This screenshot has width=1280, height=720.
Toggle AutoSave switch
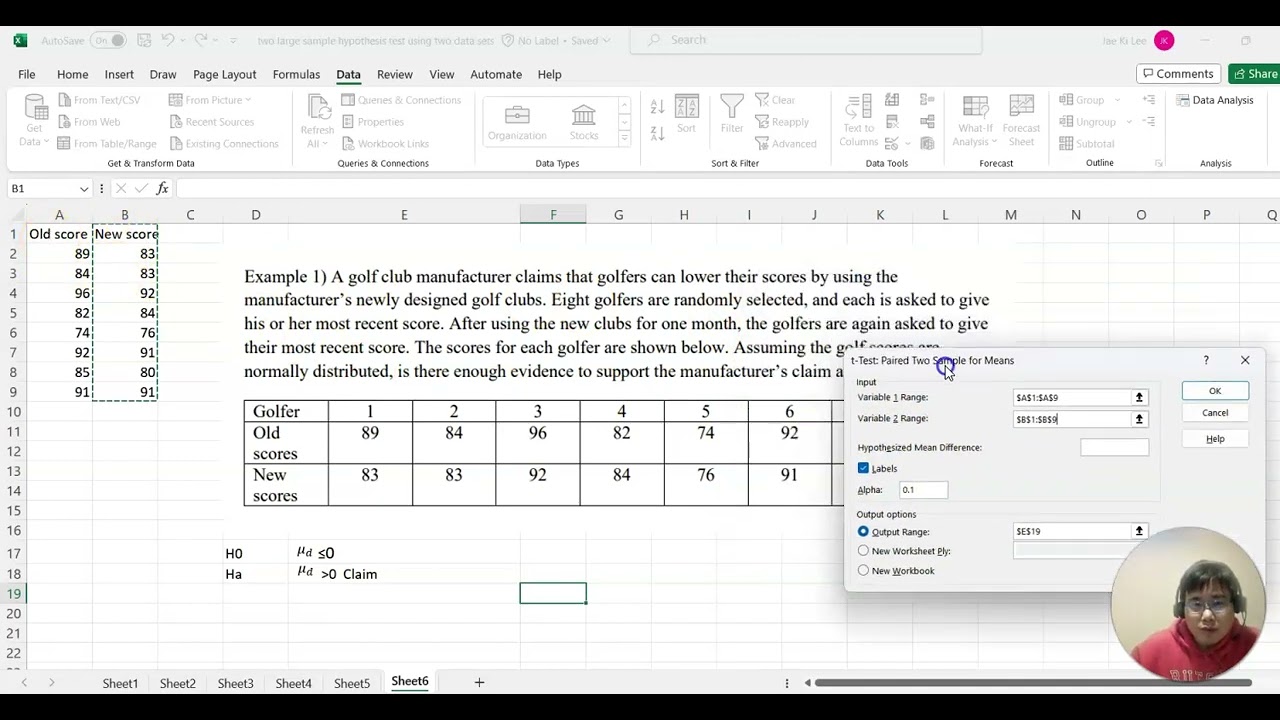(x=108, y=40)
